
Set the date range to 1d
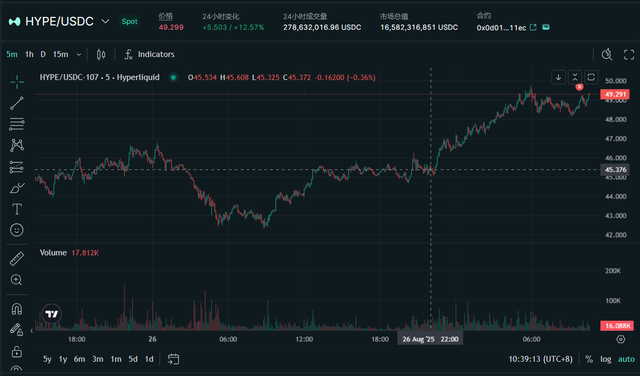pyautogui.click(x=149, y=359)
